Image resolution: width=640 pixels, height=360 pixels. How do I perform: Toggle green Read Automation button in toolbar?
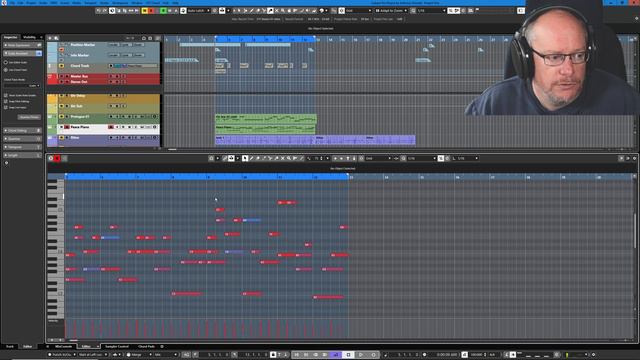[x=163, y=11]
